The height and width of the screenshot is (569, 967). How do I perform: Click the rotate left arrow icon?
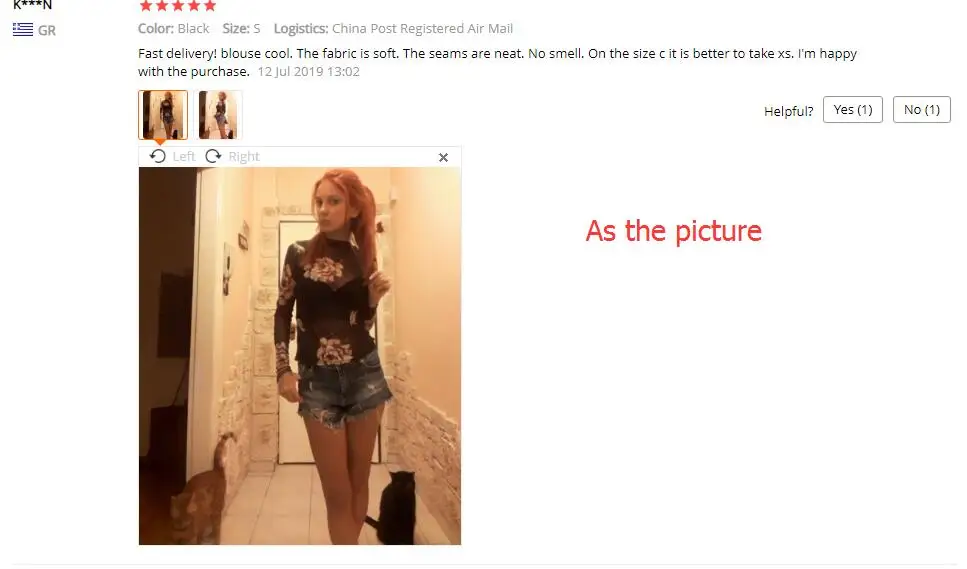coord(157,157)
